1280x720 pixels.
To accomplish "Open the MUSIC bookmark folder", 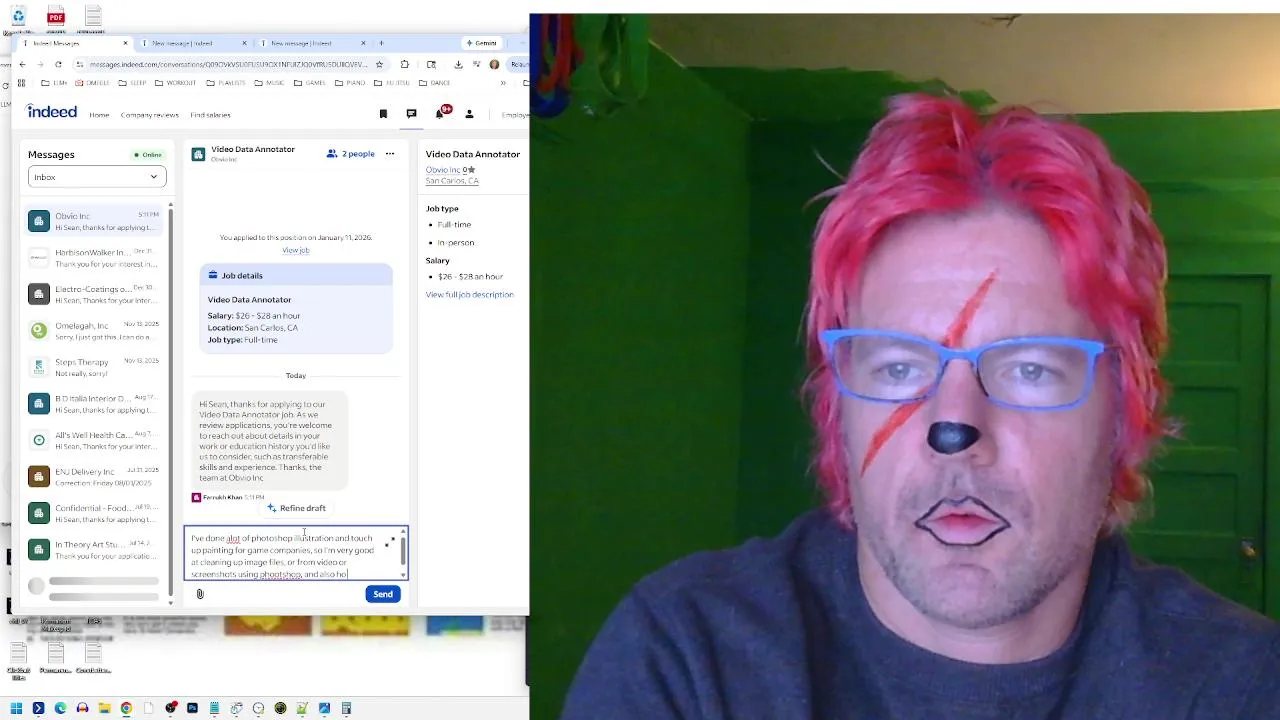I will 269,83.
